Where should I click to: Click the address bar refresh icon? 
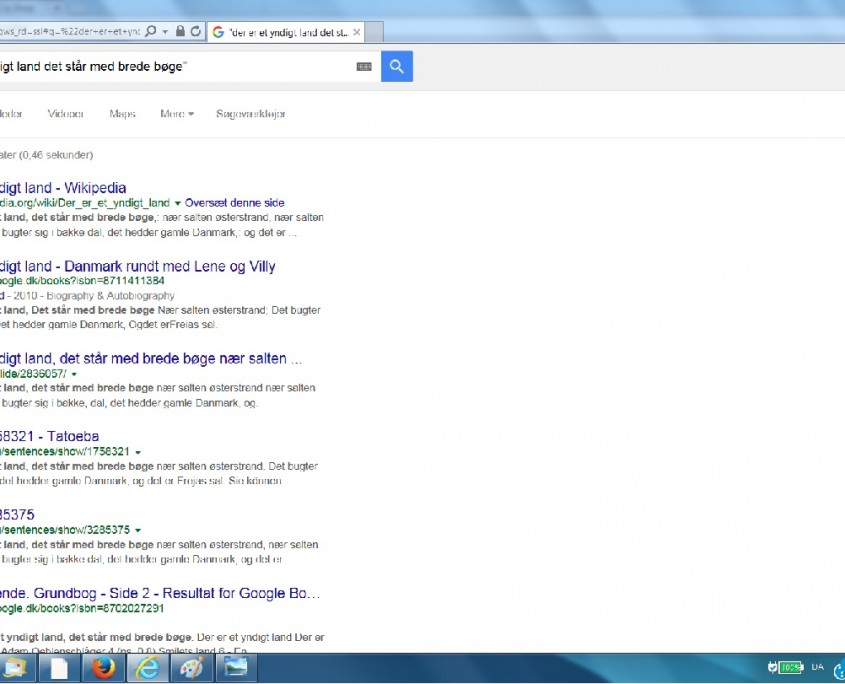coord(195,32)
